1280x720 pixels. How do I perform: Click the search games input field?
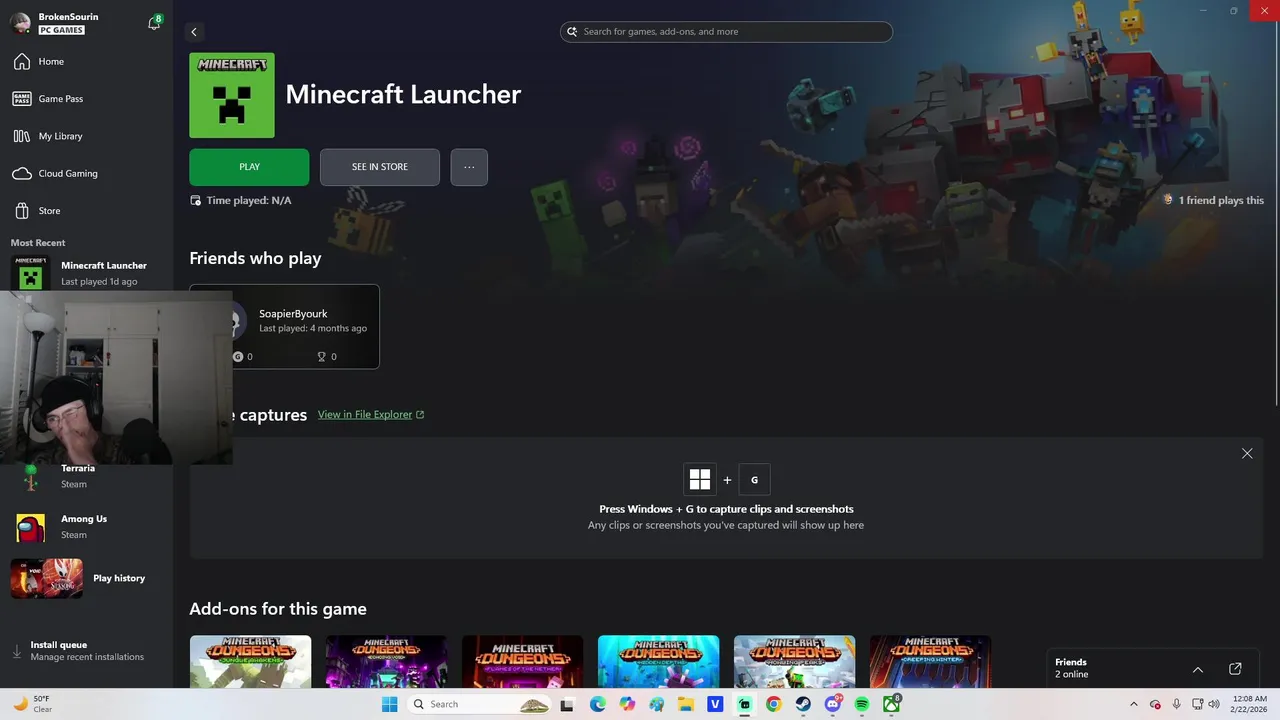[x=726, y=32]
